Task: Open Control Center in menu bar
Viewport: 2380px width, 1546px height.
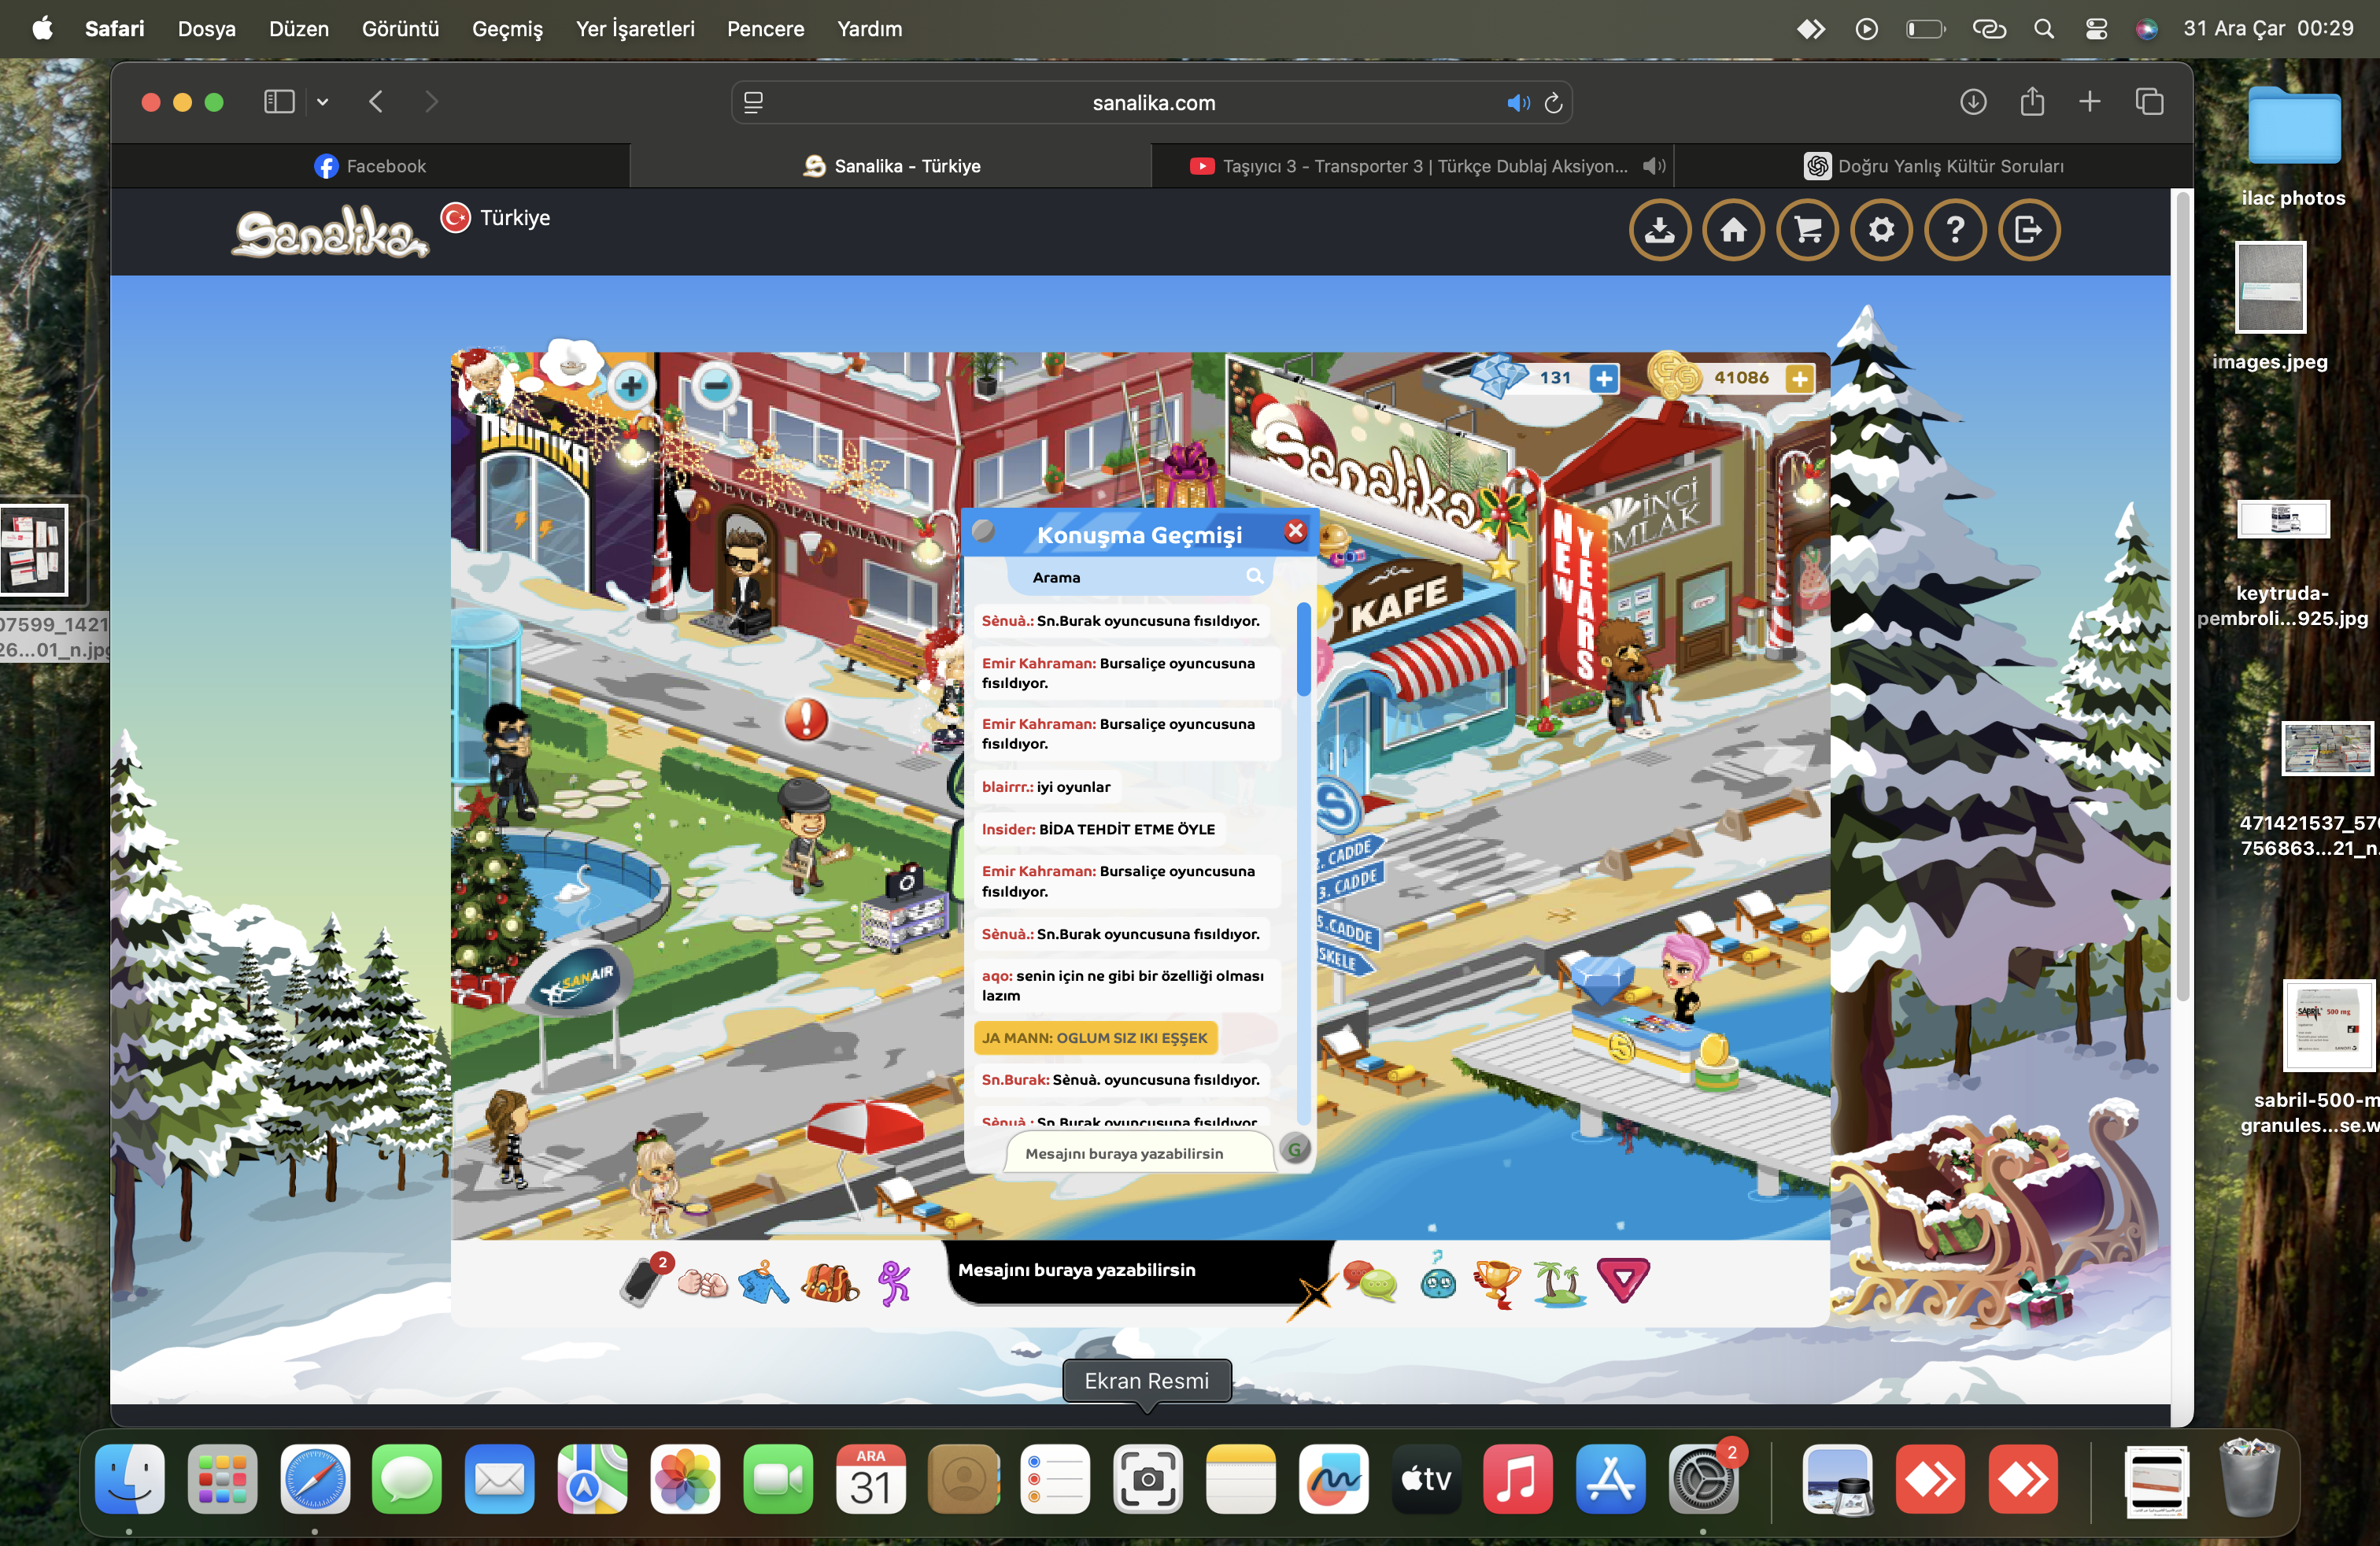Action: (2096, 29)
